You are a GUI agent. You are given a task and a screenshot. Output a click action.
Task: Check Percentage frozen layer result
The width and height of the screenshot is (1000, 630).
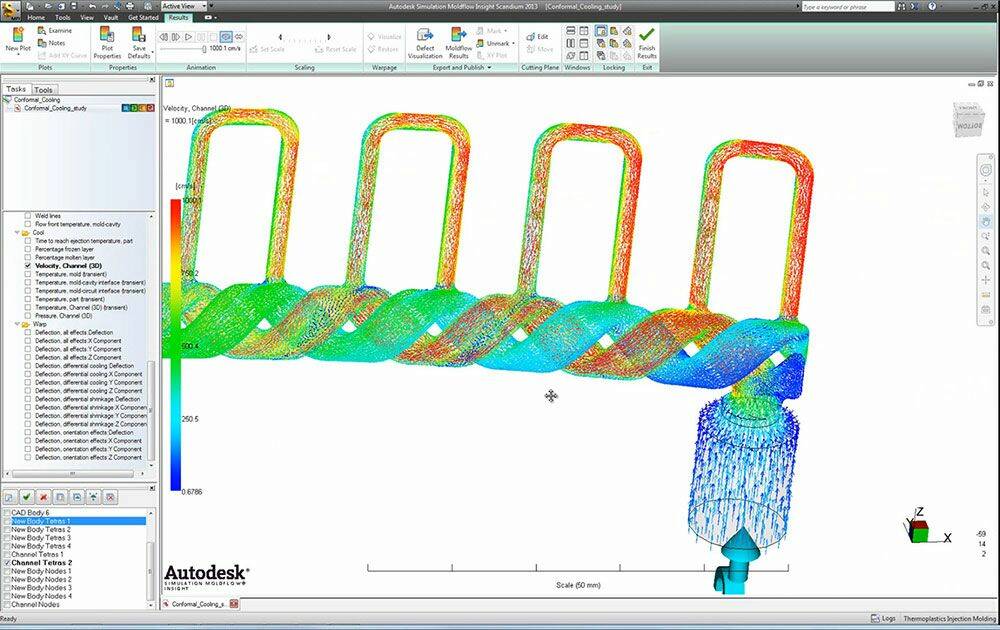[x=28, y=249]
